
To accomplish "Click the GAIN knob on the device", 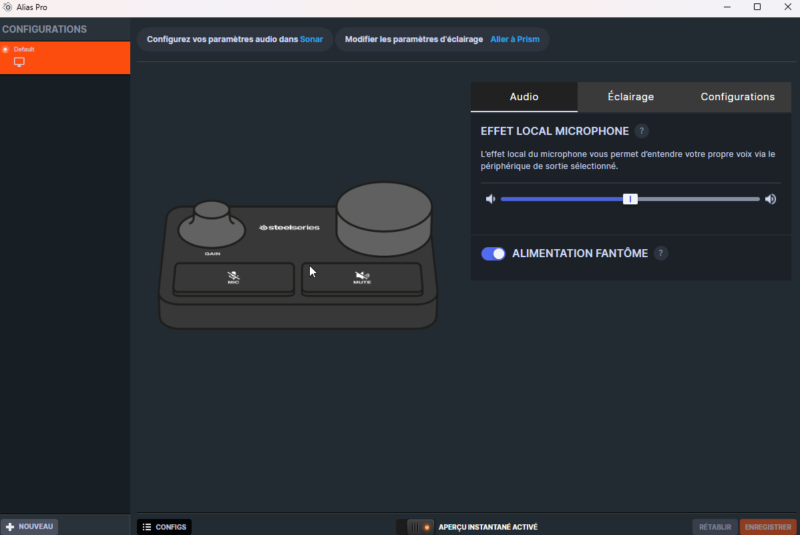I will (x=211, y=223).
